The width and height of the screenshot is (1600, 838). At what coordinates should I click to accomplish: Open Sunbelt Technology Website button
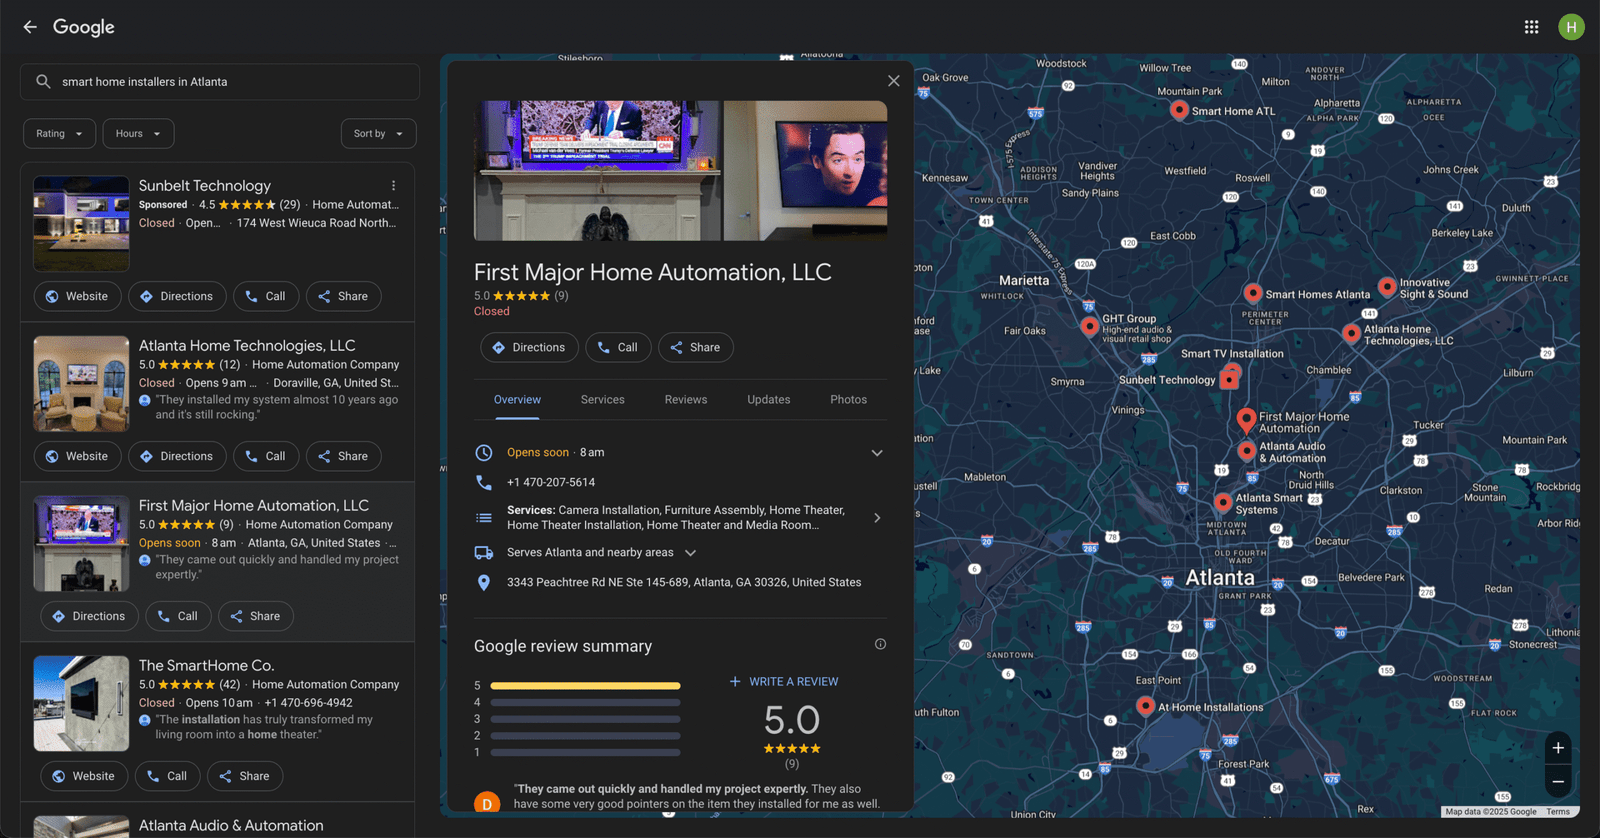click(77, 296)
